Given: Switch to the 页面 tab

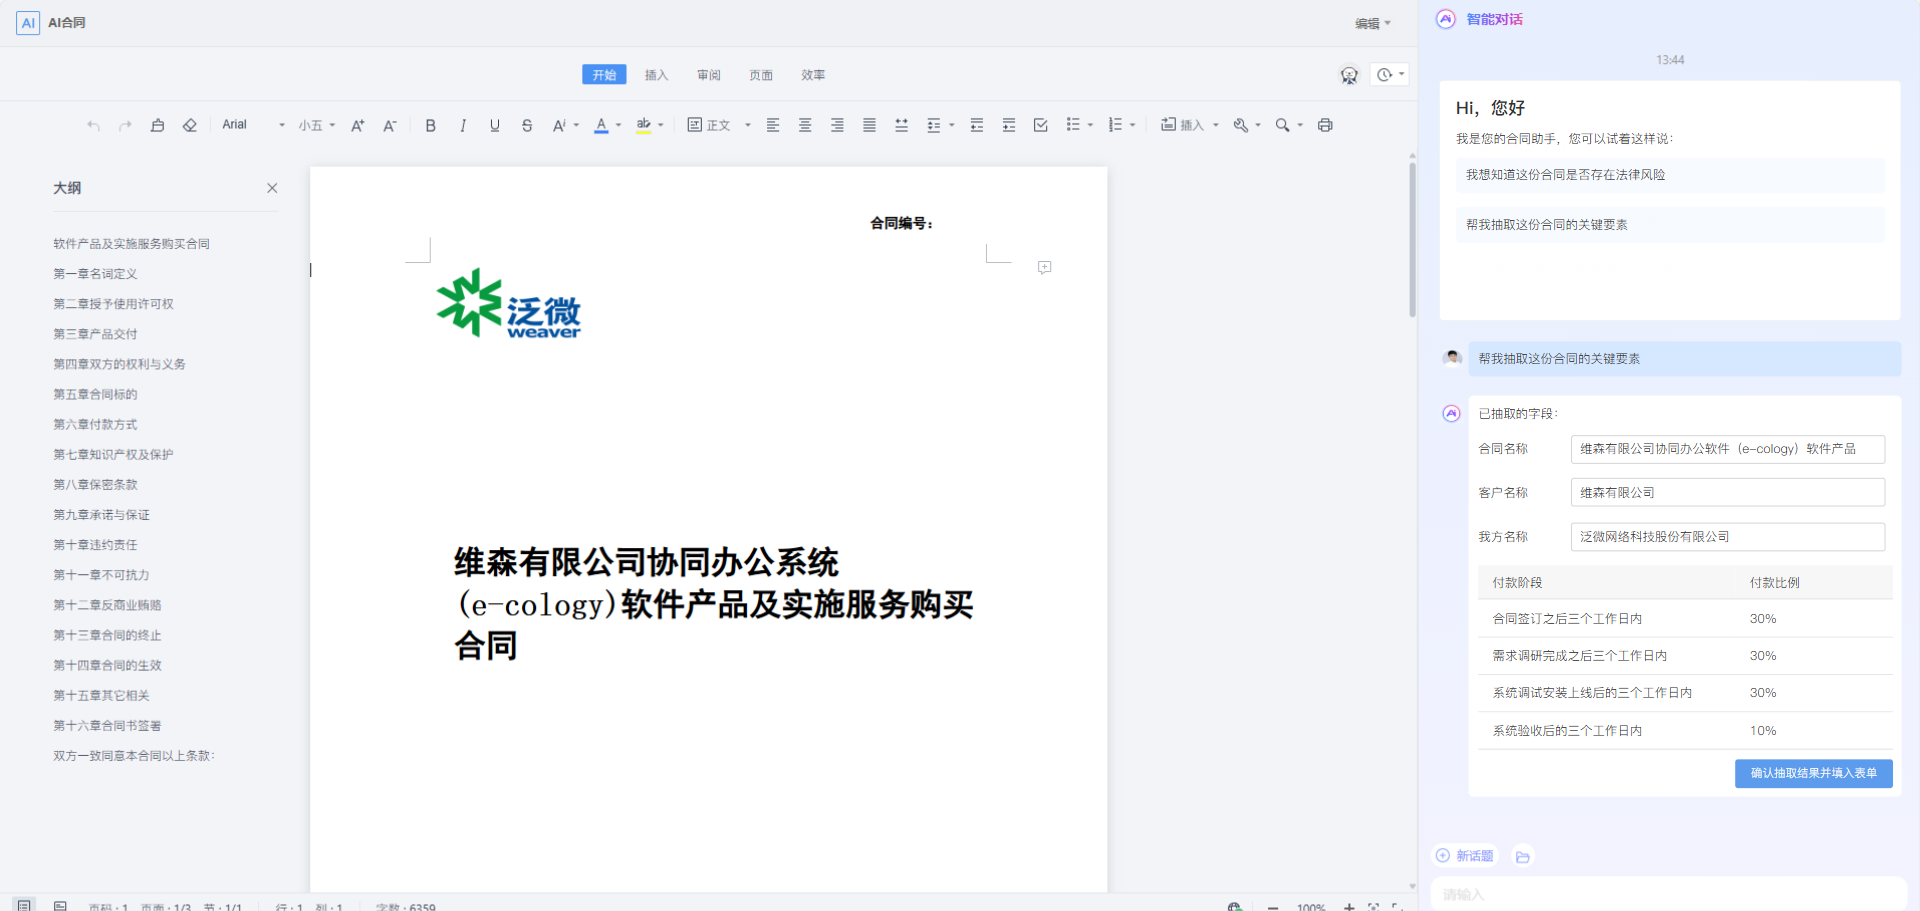Looking at the screenshot, I should tap(761, 75).
